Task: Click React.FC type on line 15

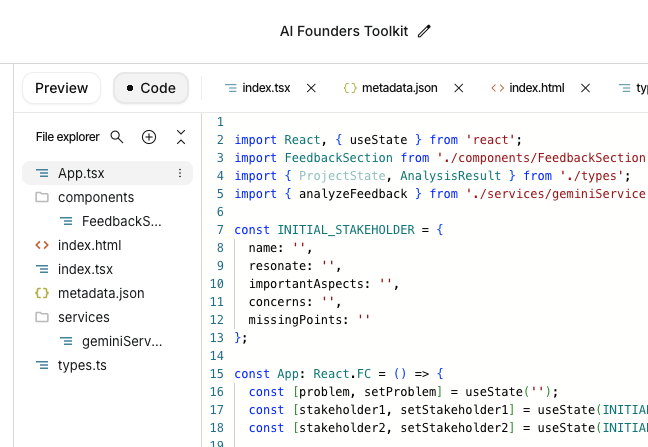Action: click(x=342, y=374)
